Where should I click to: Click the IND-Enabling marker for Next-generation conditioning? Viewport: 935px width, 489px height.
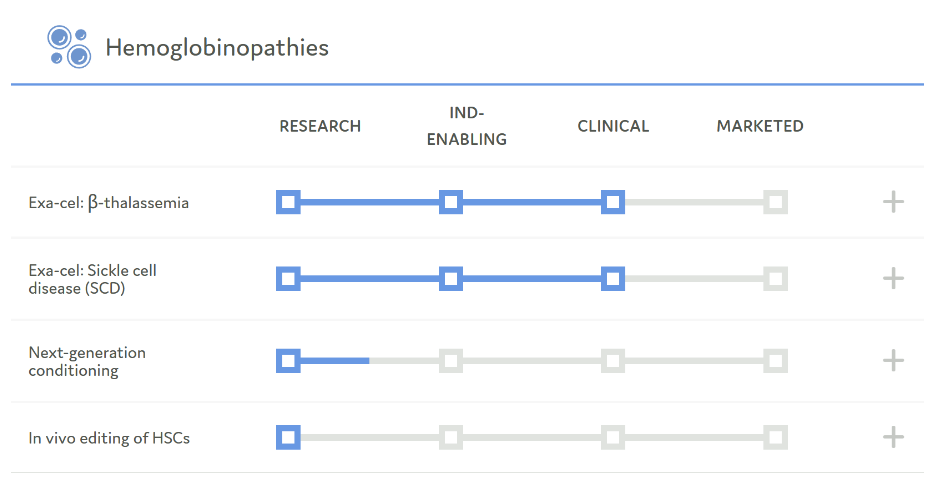click(451, 361)
